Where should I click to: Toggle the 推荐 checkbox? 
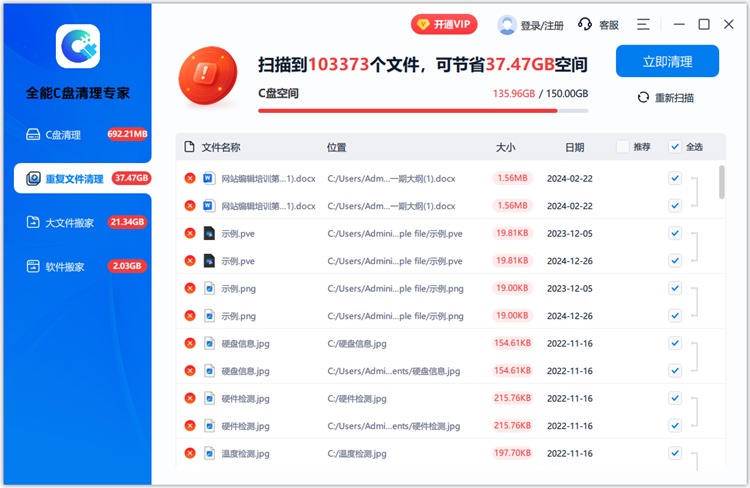click(622, 146)
